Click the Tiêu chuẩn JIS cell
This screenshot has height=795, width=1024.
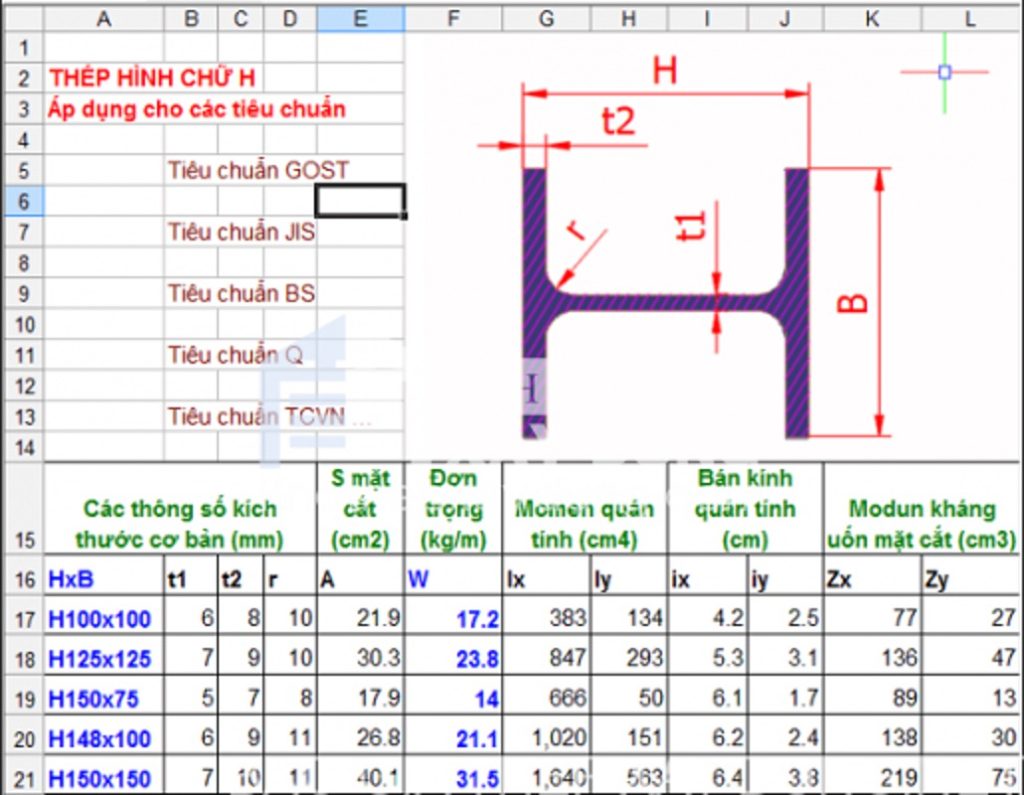click(x=241, y=232)
